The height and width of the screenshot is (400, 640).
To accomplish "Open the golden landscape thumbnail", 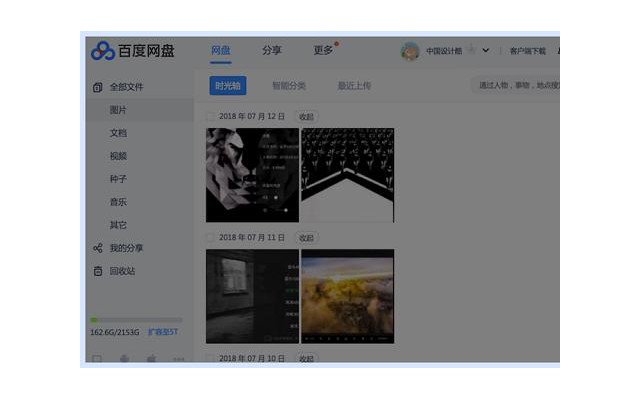I will [348, 296].
